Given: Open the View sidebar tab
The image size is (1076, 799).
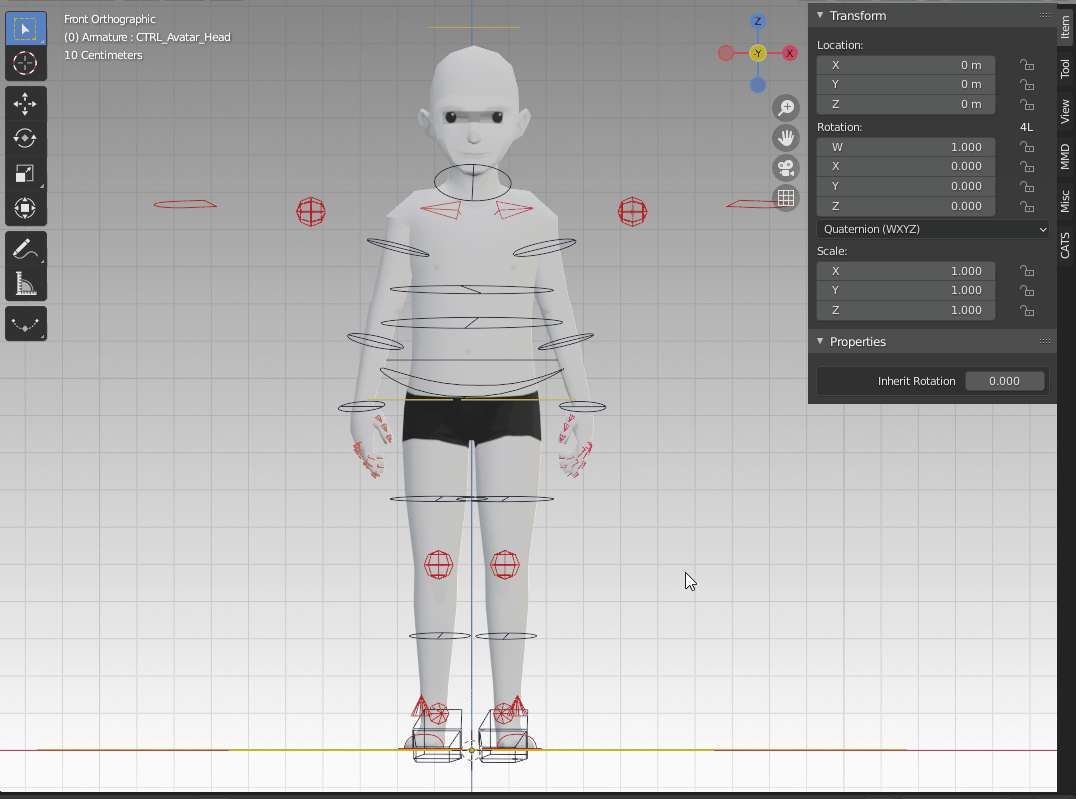Looking at the screenshot, I should tap(1066, 111).
